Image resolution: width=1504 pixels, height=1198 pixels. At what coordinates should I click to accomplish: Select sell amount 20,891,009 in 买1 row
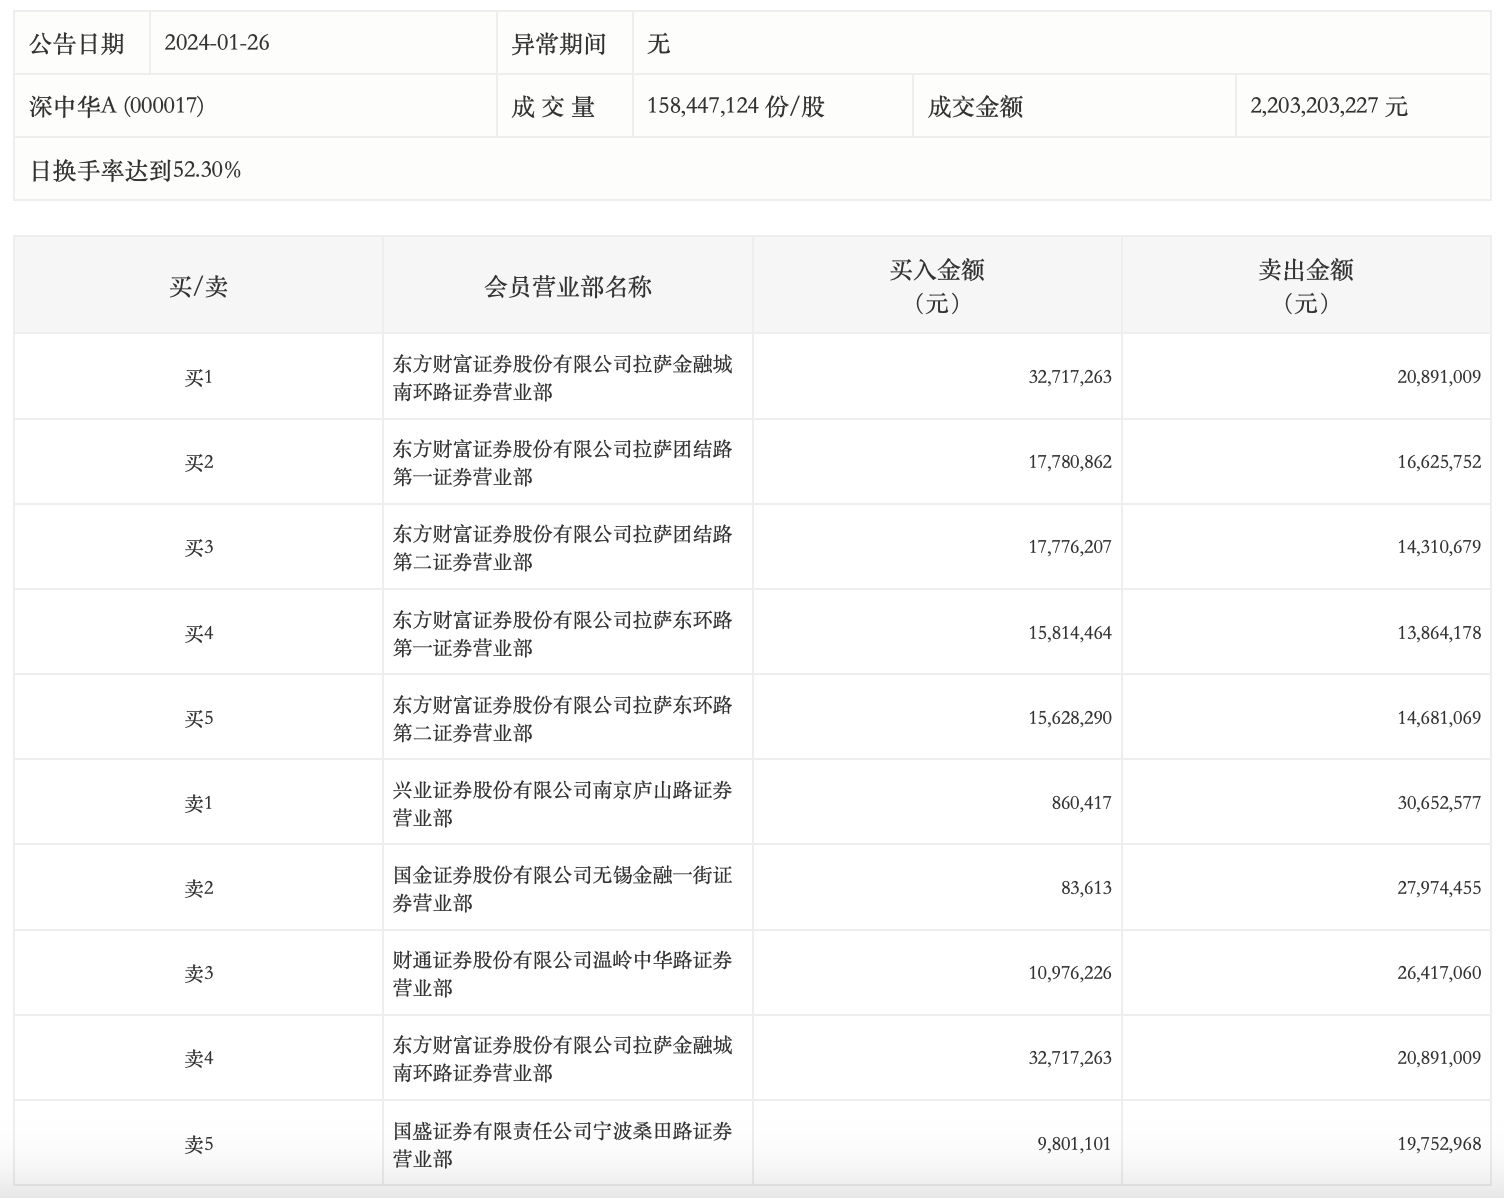(1439, 377)
